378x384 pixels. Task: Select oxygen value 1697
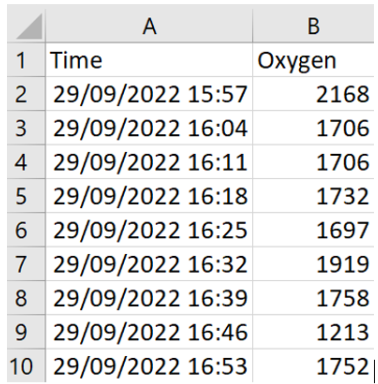[x=313, y=230]
